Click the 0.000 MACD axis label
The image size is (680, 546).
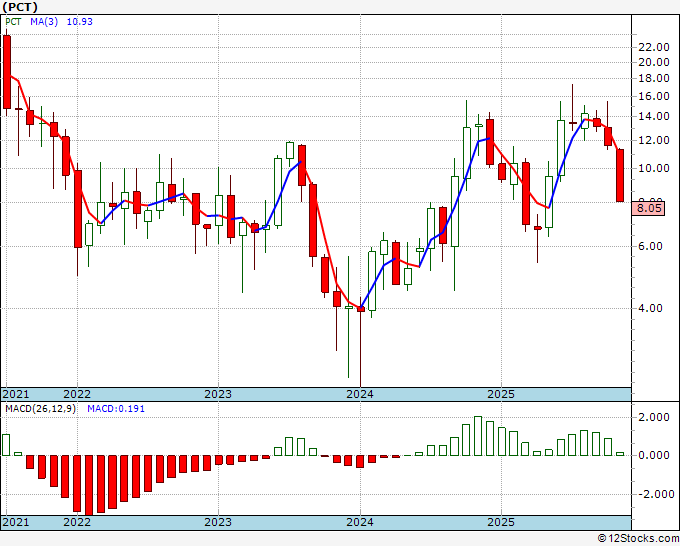(x=654, y=455)
